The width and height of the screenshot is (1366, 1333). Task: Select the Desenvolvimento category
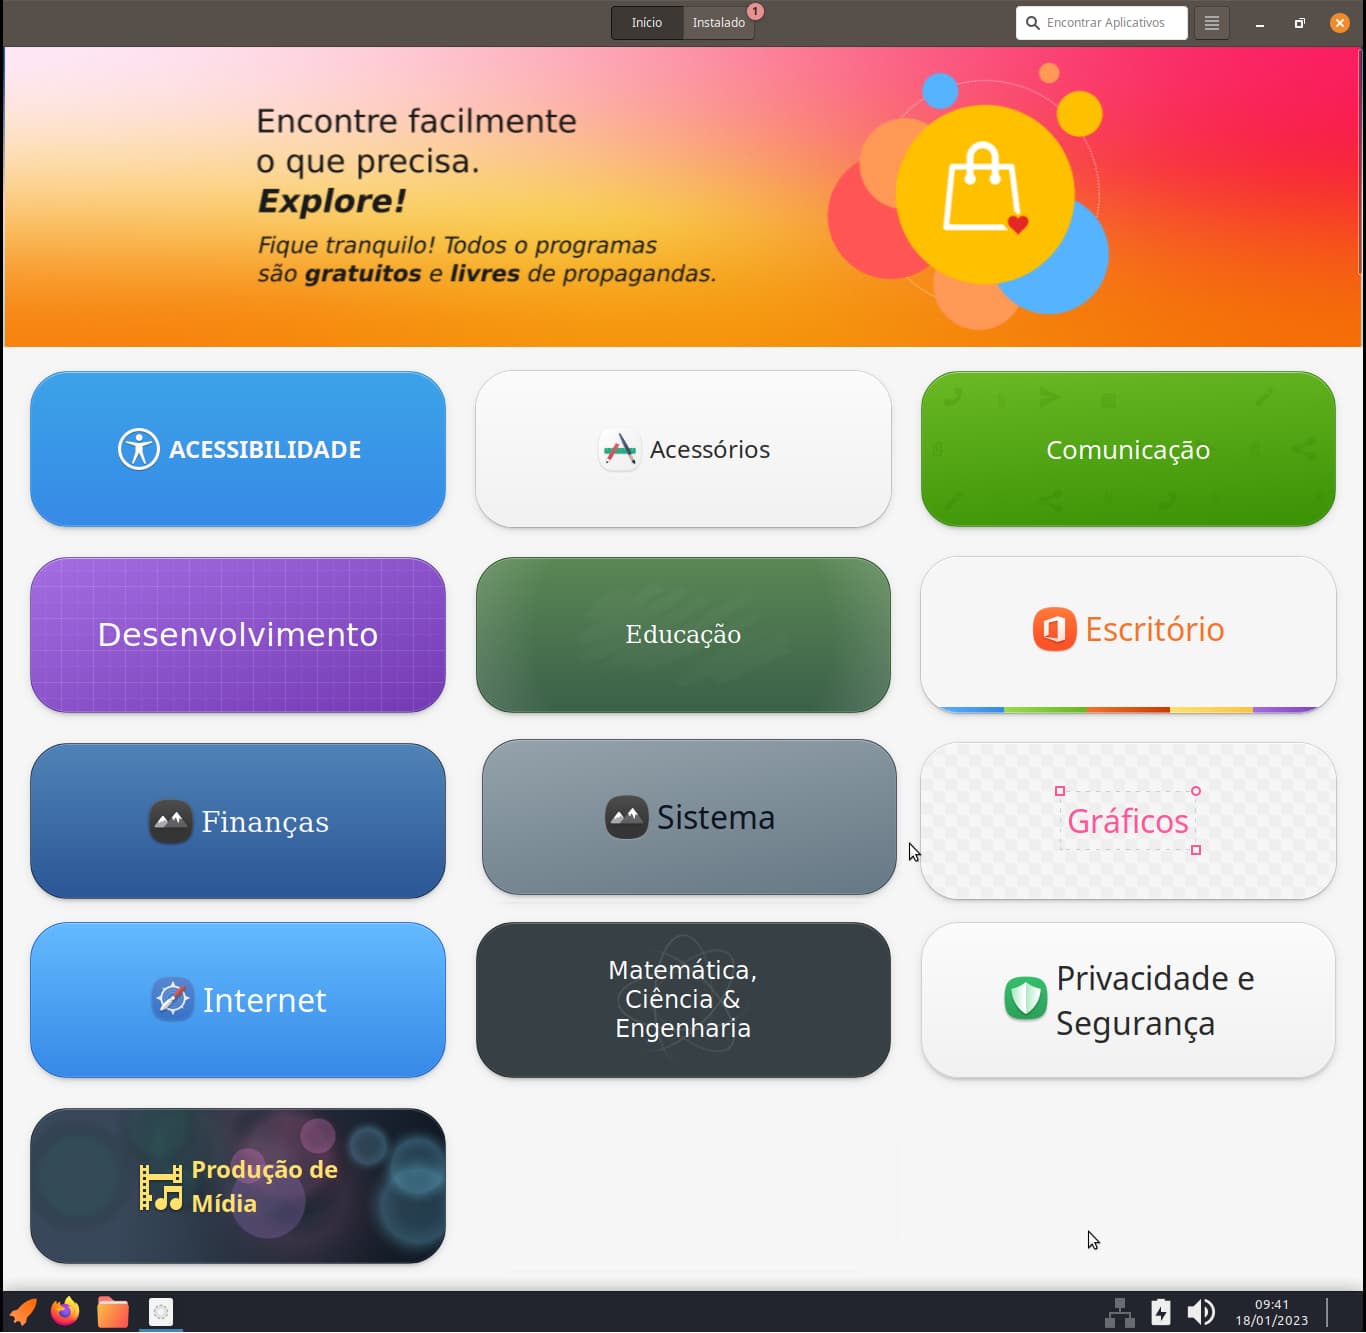coord(238,635)
